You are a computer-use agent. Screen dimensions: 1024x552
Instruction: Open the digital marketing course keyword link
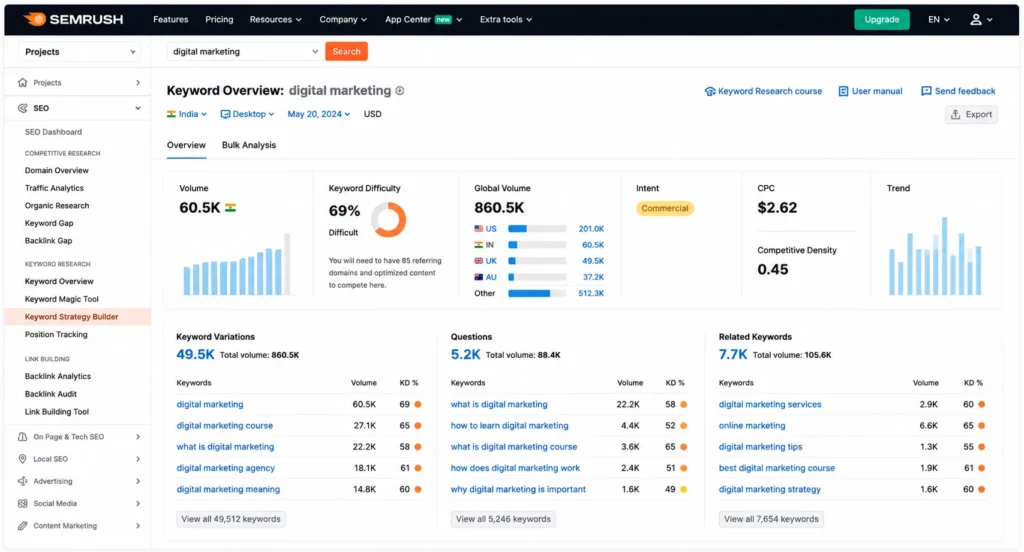[225, 425]
